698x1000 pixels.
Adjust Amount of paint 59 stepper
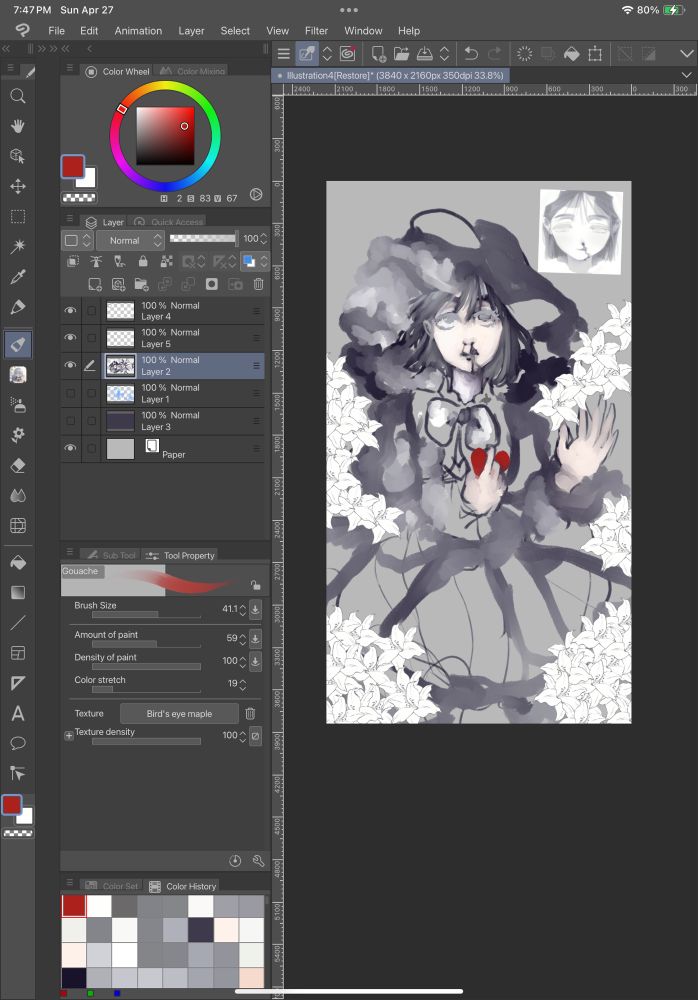[242, 638]
